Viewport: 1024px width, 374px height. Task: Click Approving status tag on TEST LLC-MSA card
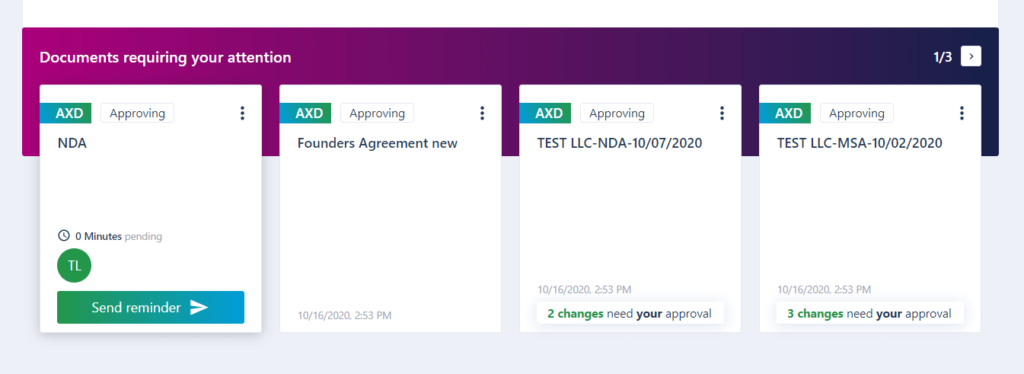[x=857, y=113]
